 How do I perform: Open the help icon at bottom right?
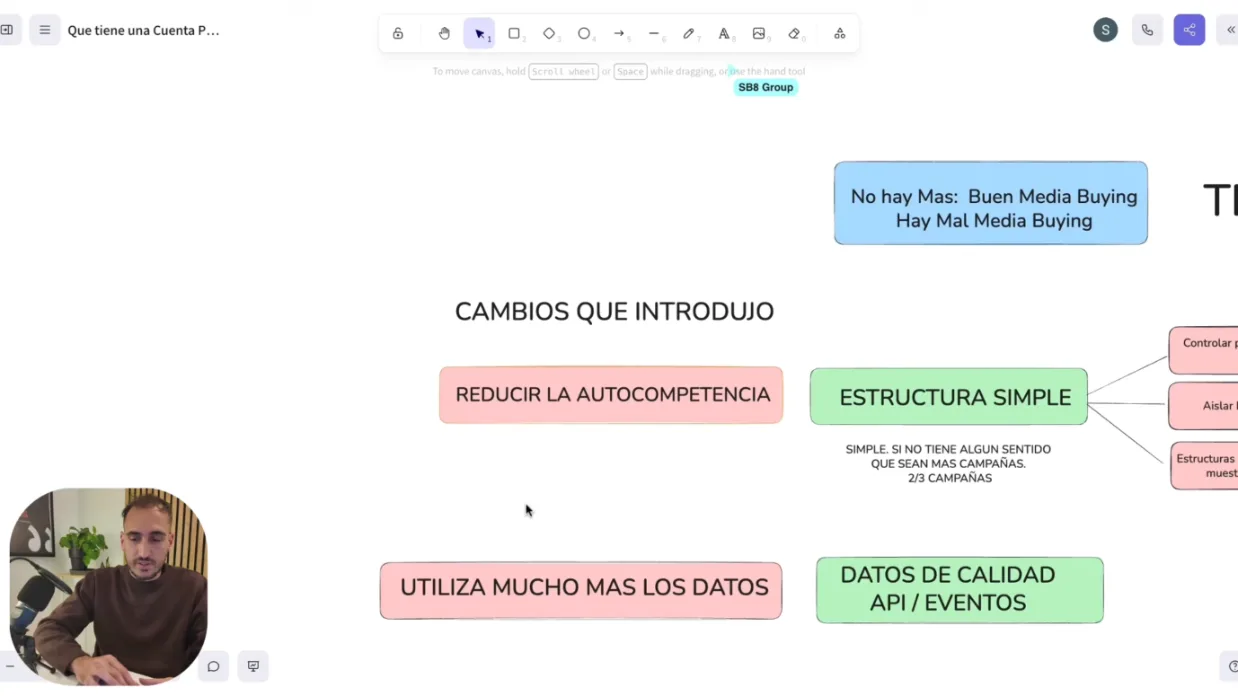[1231, 666]
